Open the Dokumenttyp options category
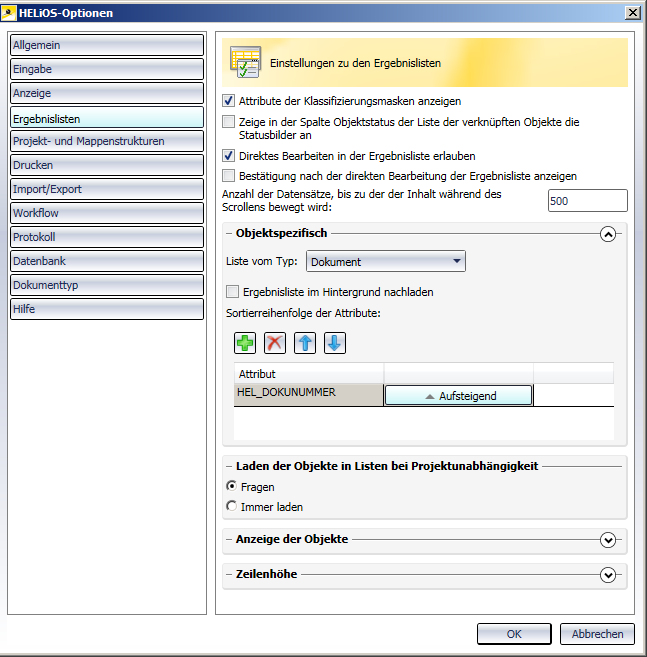Viewport: 647px width, 657px height. point(107,285)
